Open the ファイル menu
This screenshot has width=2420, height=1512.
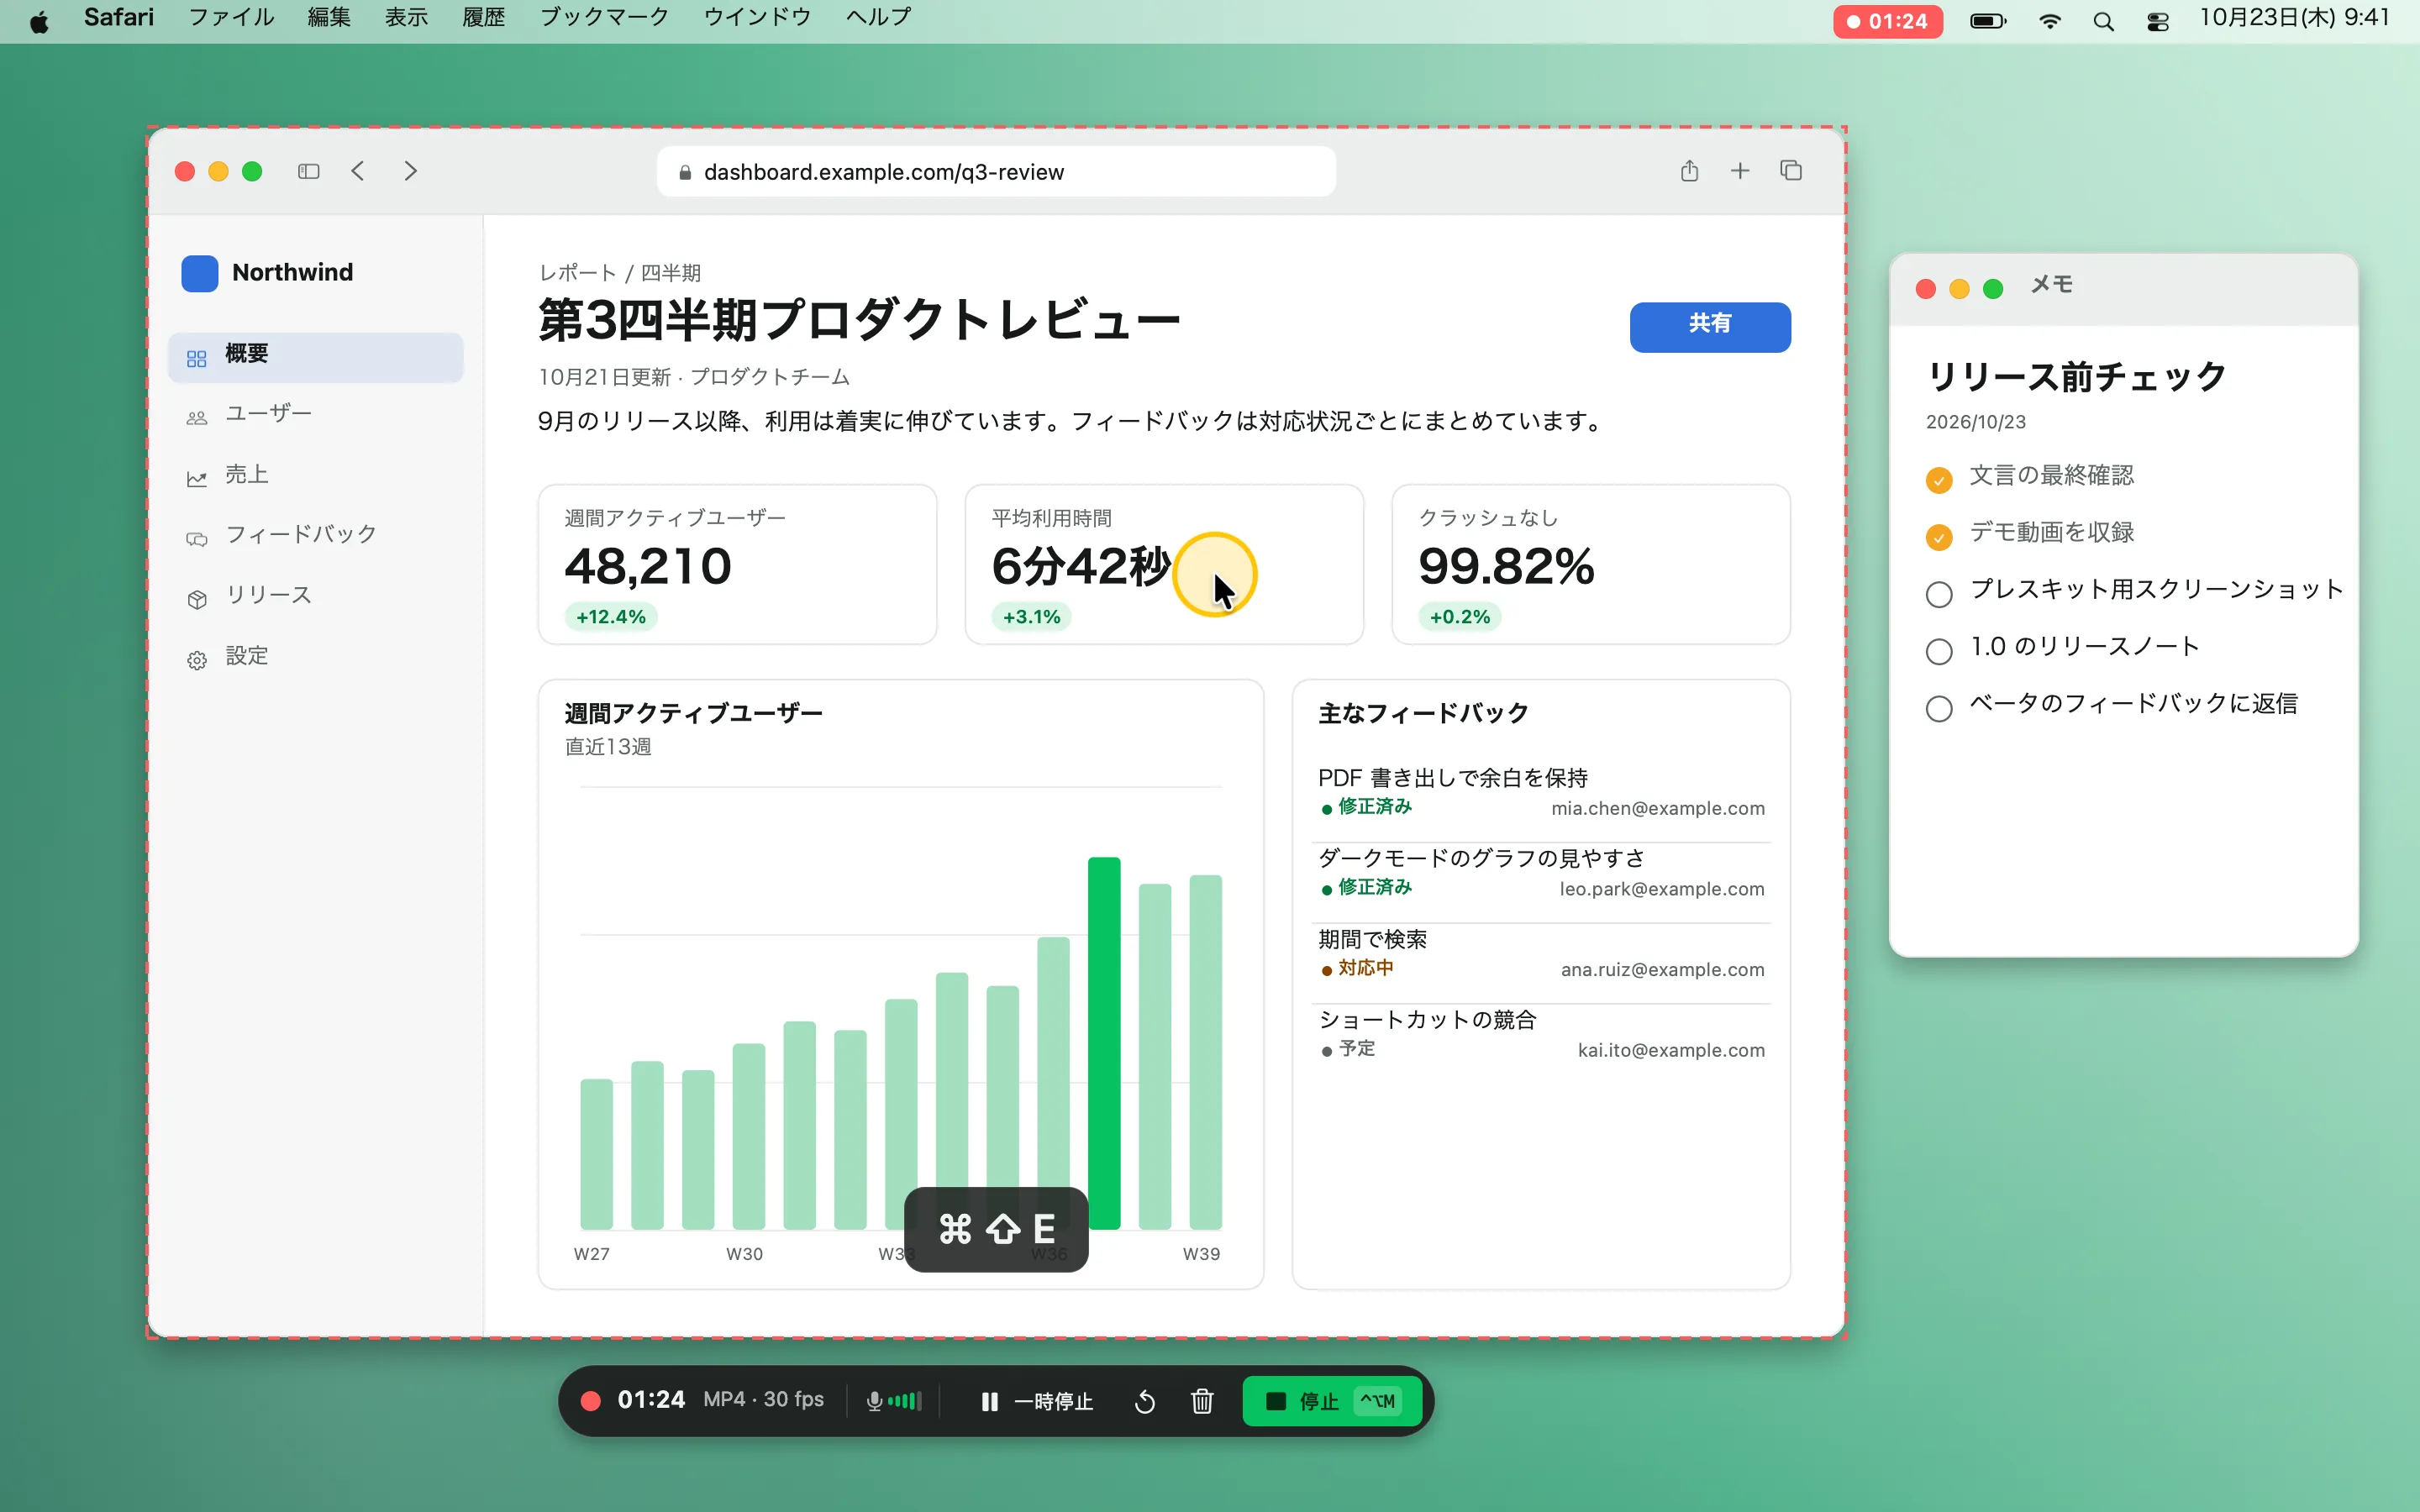[x=231, y=18]
